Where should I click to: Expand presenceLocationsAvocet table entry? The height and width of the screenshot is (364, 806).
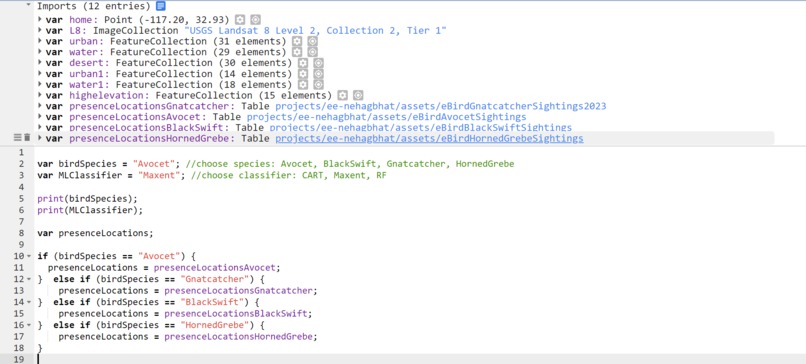tap(40, 116)
